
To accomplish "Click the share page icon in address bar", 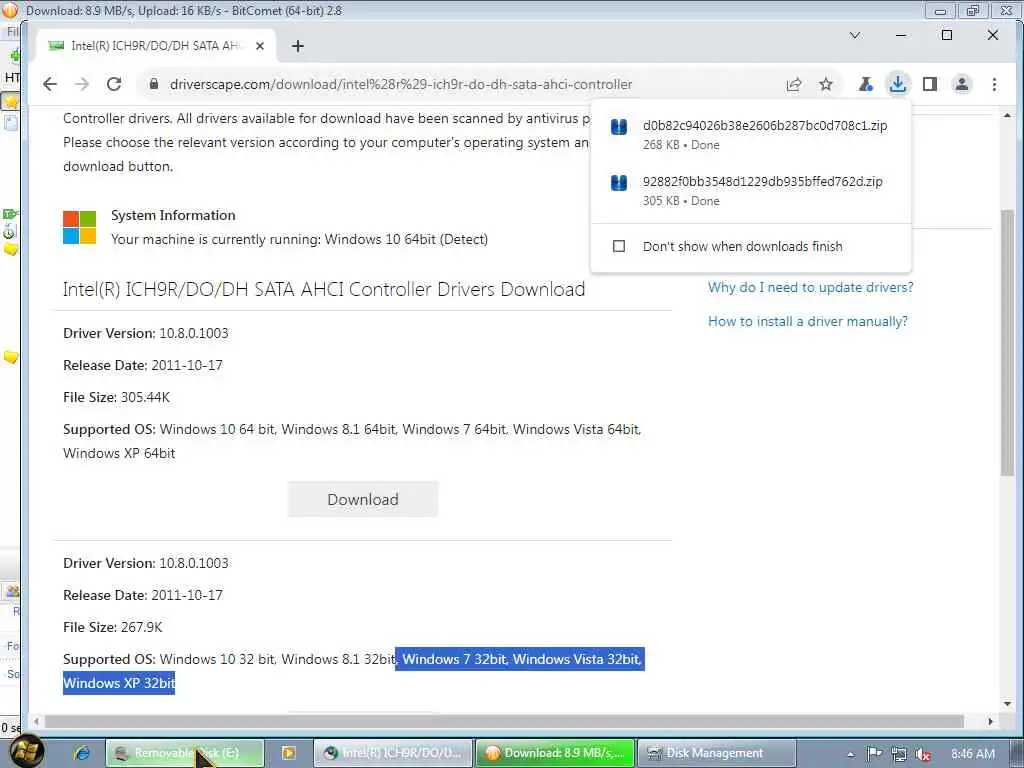I will coord(793,84).
